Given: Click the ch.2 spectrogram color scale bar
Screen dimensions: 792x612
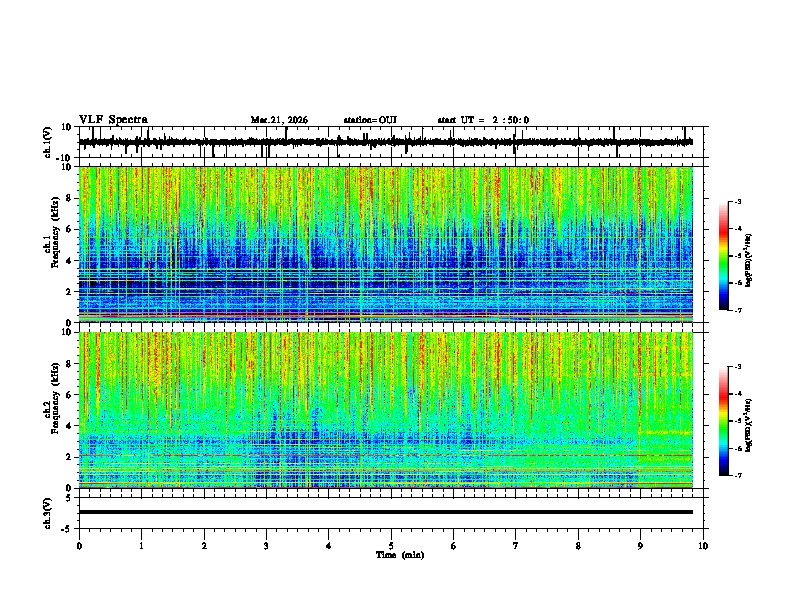Looking at the screenshot, I should click(723, 421).
